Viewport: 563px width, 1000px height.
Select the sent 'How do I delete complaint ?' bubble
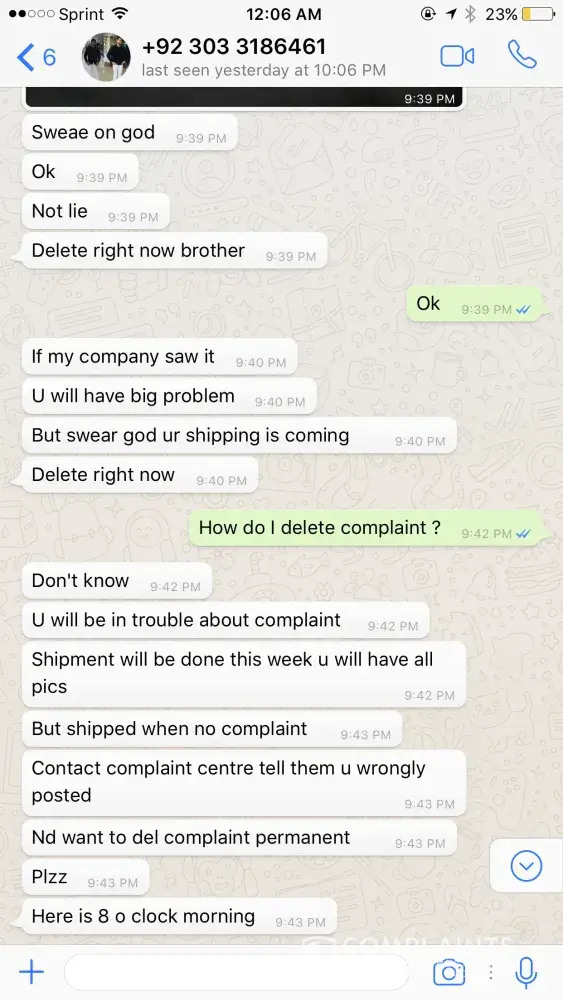pos(365,528)
